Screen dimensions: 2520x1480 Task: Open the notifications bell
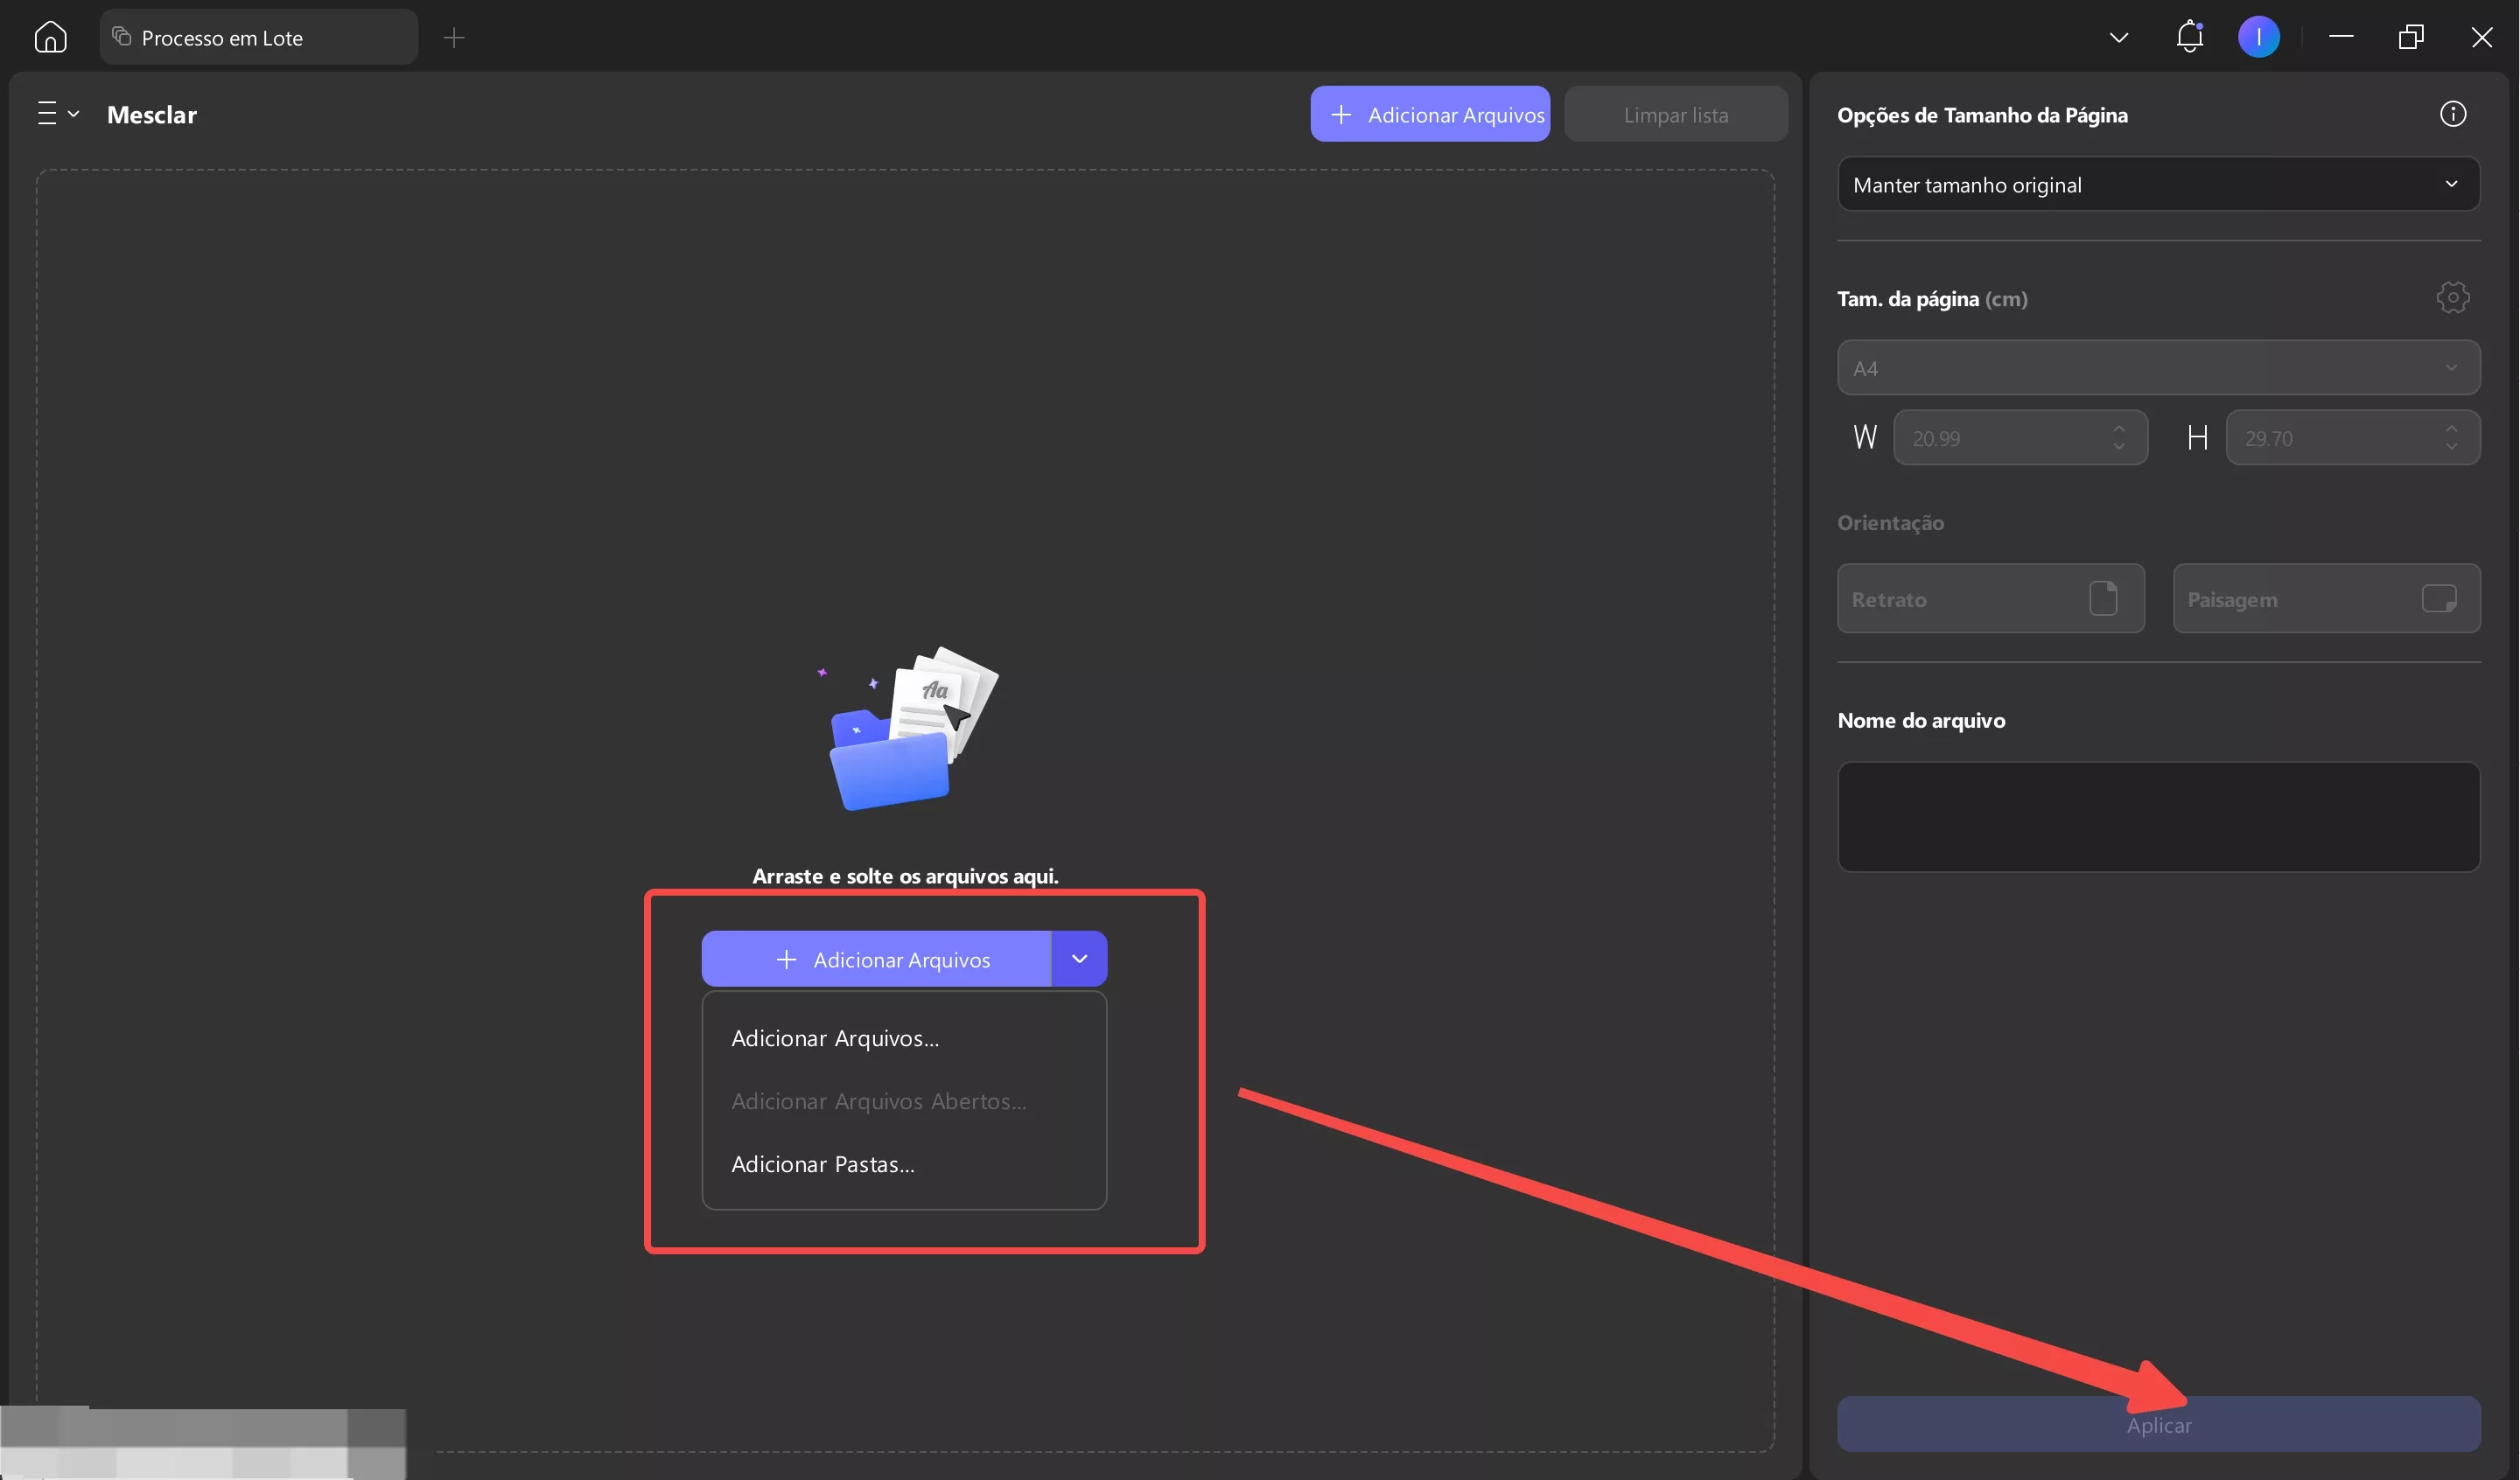point(2189,37)
